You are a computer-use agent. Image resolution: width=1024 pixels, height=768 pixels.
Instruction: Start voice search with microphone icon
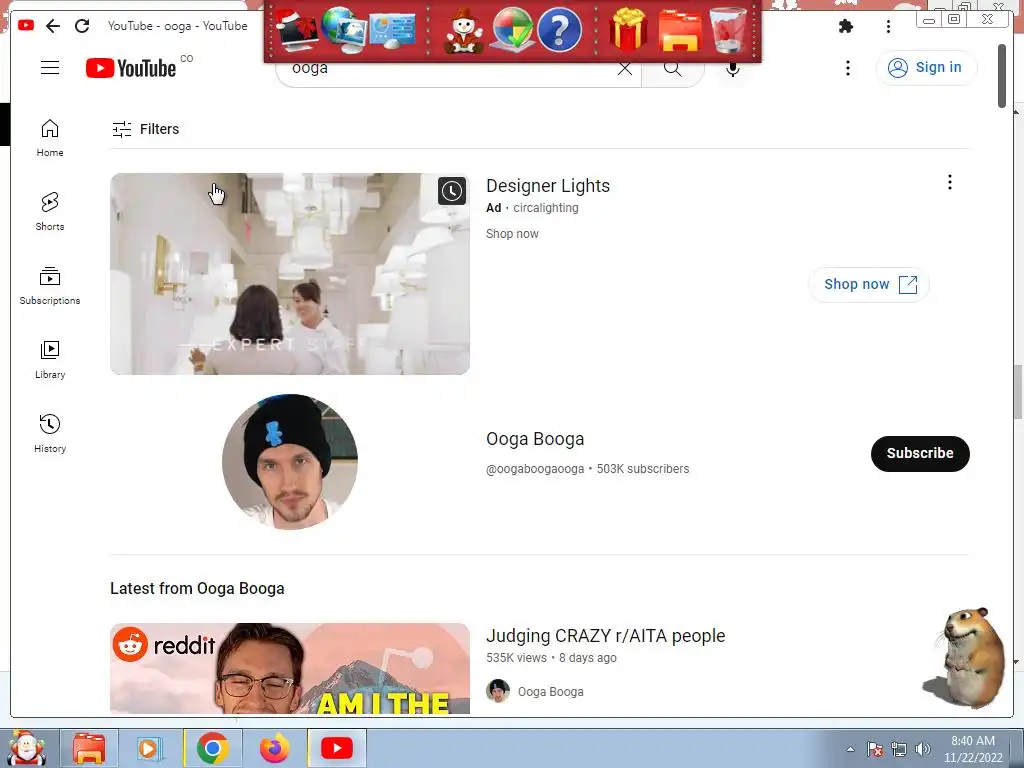733,69
